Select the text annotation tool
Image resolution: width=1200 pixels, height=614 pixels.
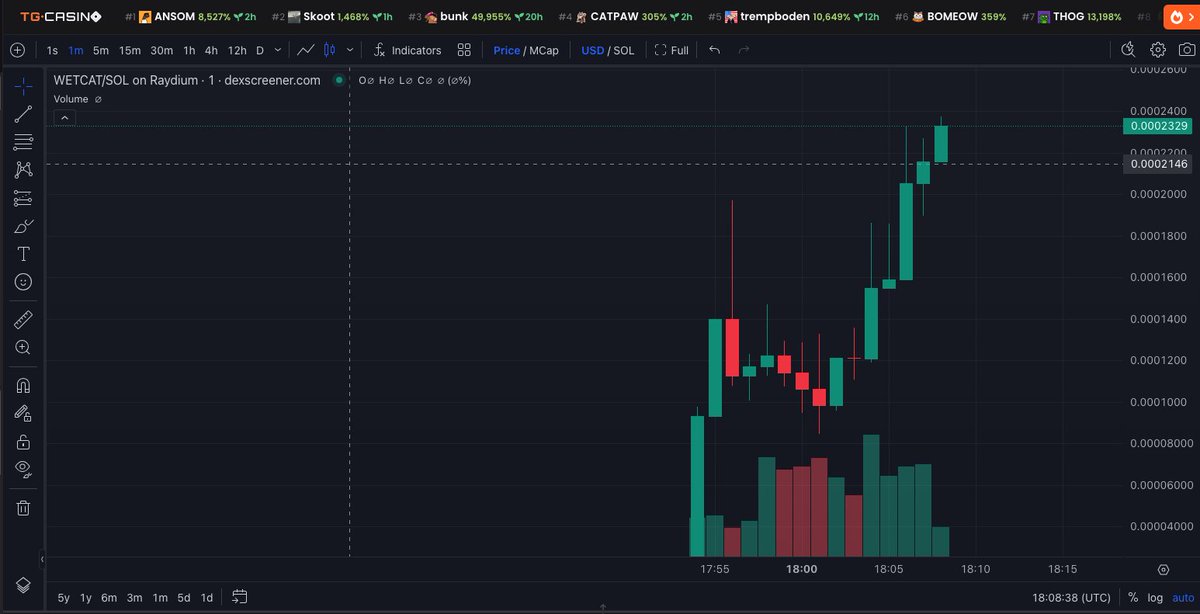point(23,254)
